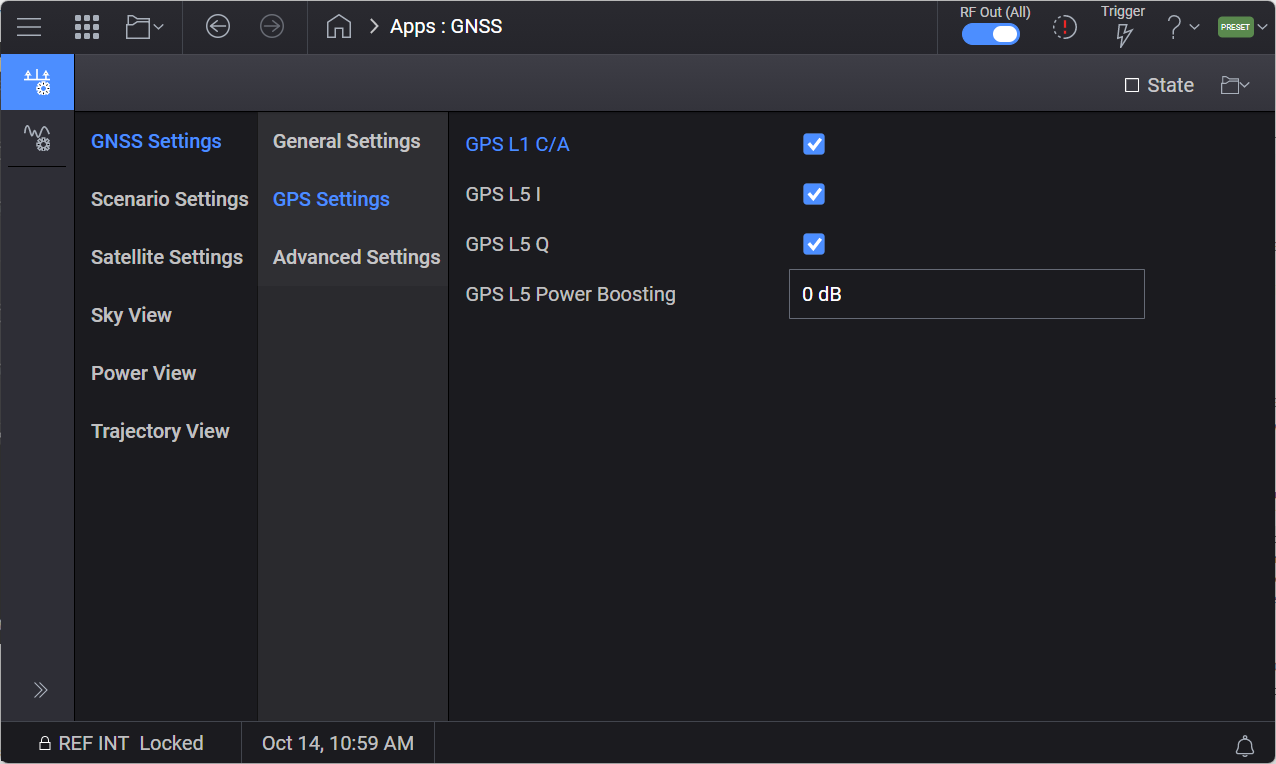Open the Advanced Settings section
Viewport: 1276px width, 764px height.
tap(356, 257)
